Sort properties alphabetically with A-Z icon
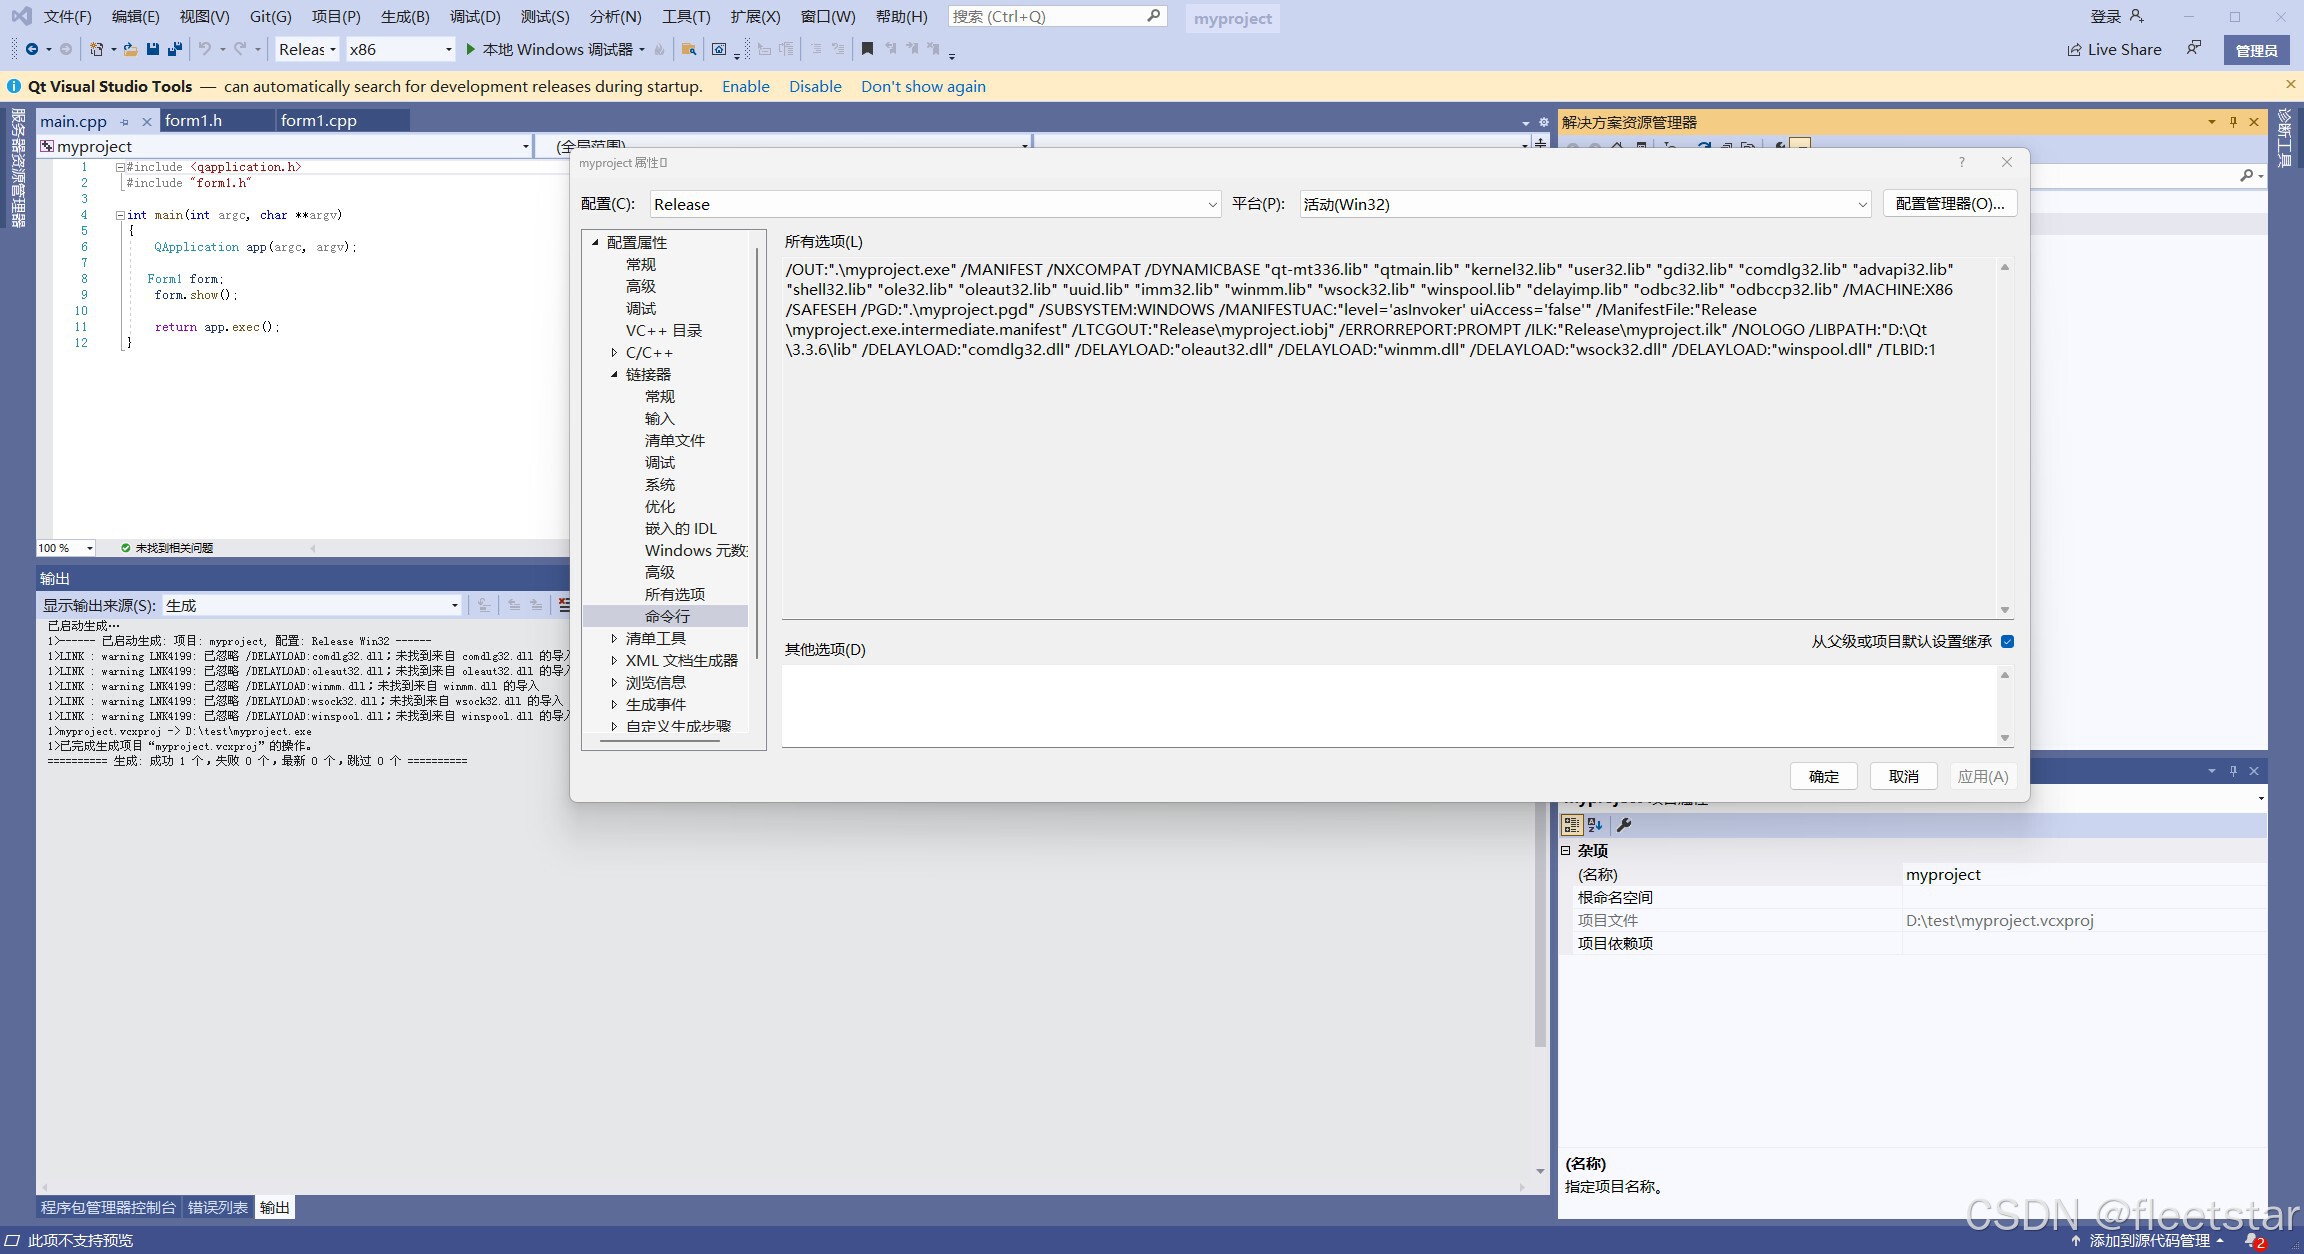 pyautogui.click(x=1595, y=825)
